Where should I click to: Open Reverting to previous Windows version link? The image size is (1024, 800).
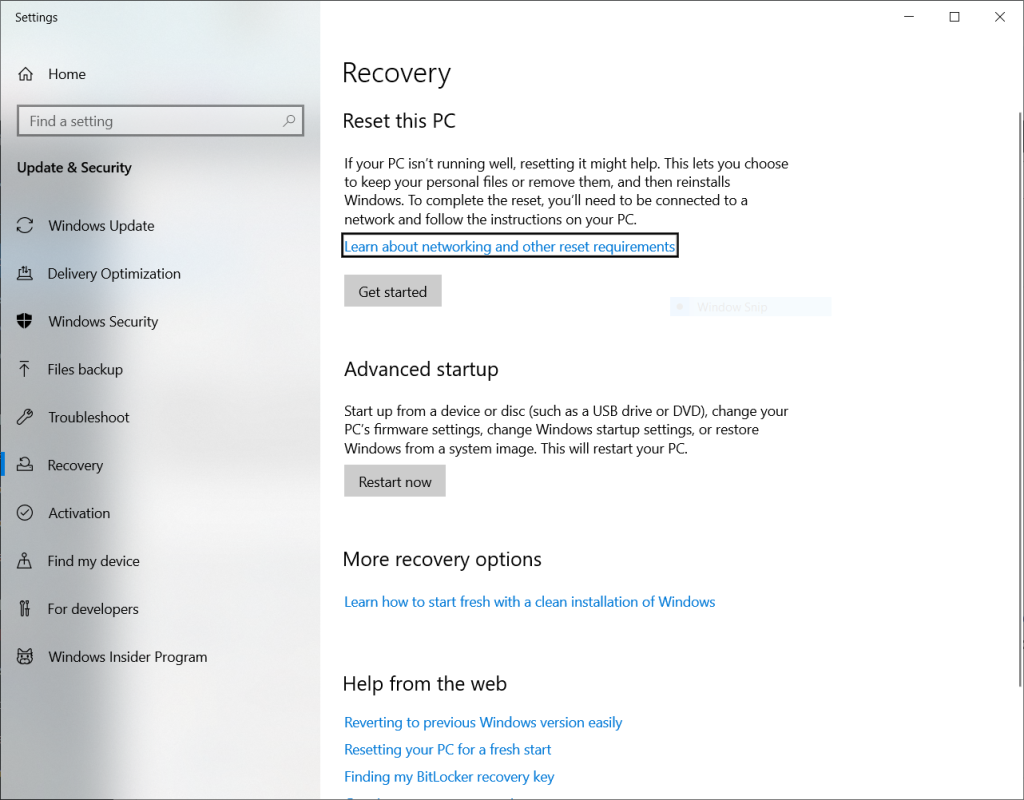point(483,722)
